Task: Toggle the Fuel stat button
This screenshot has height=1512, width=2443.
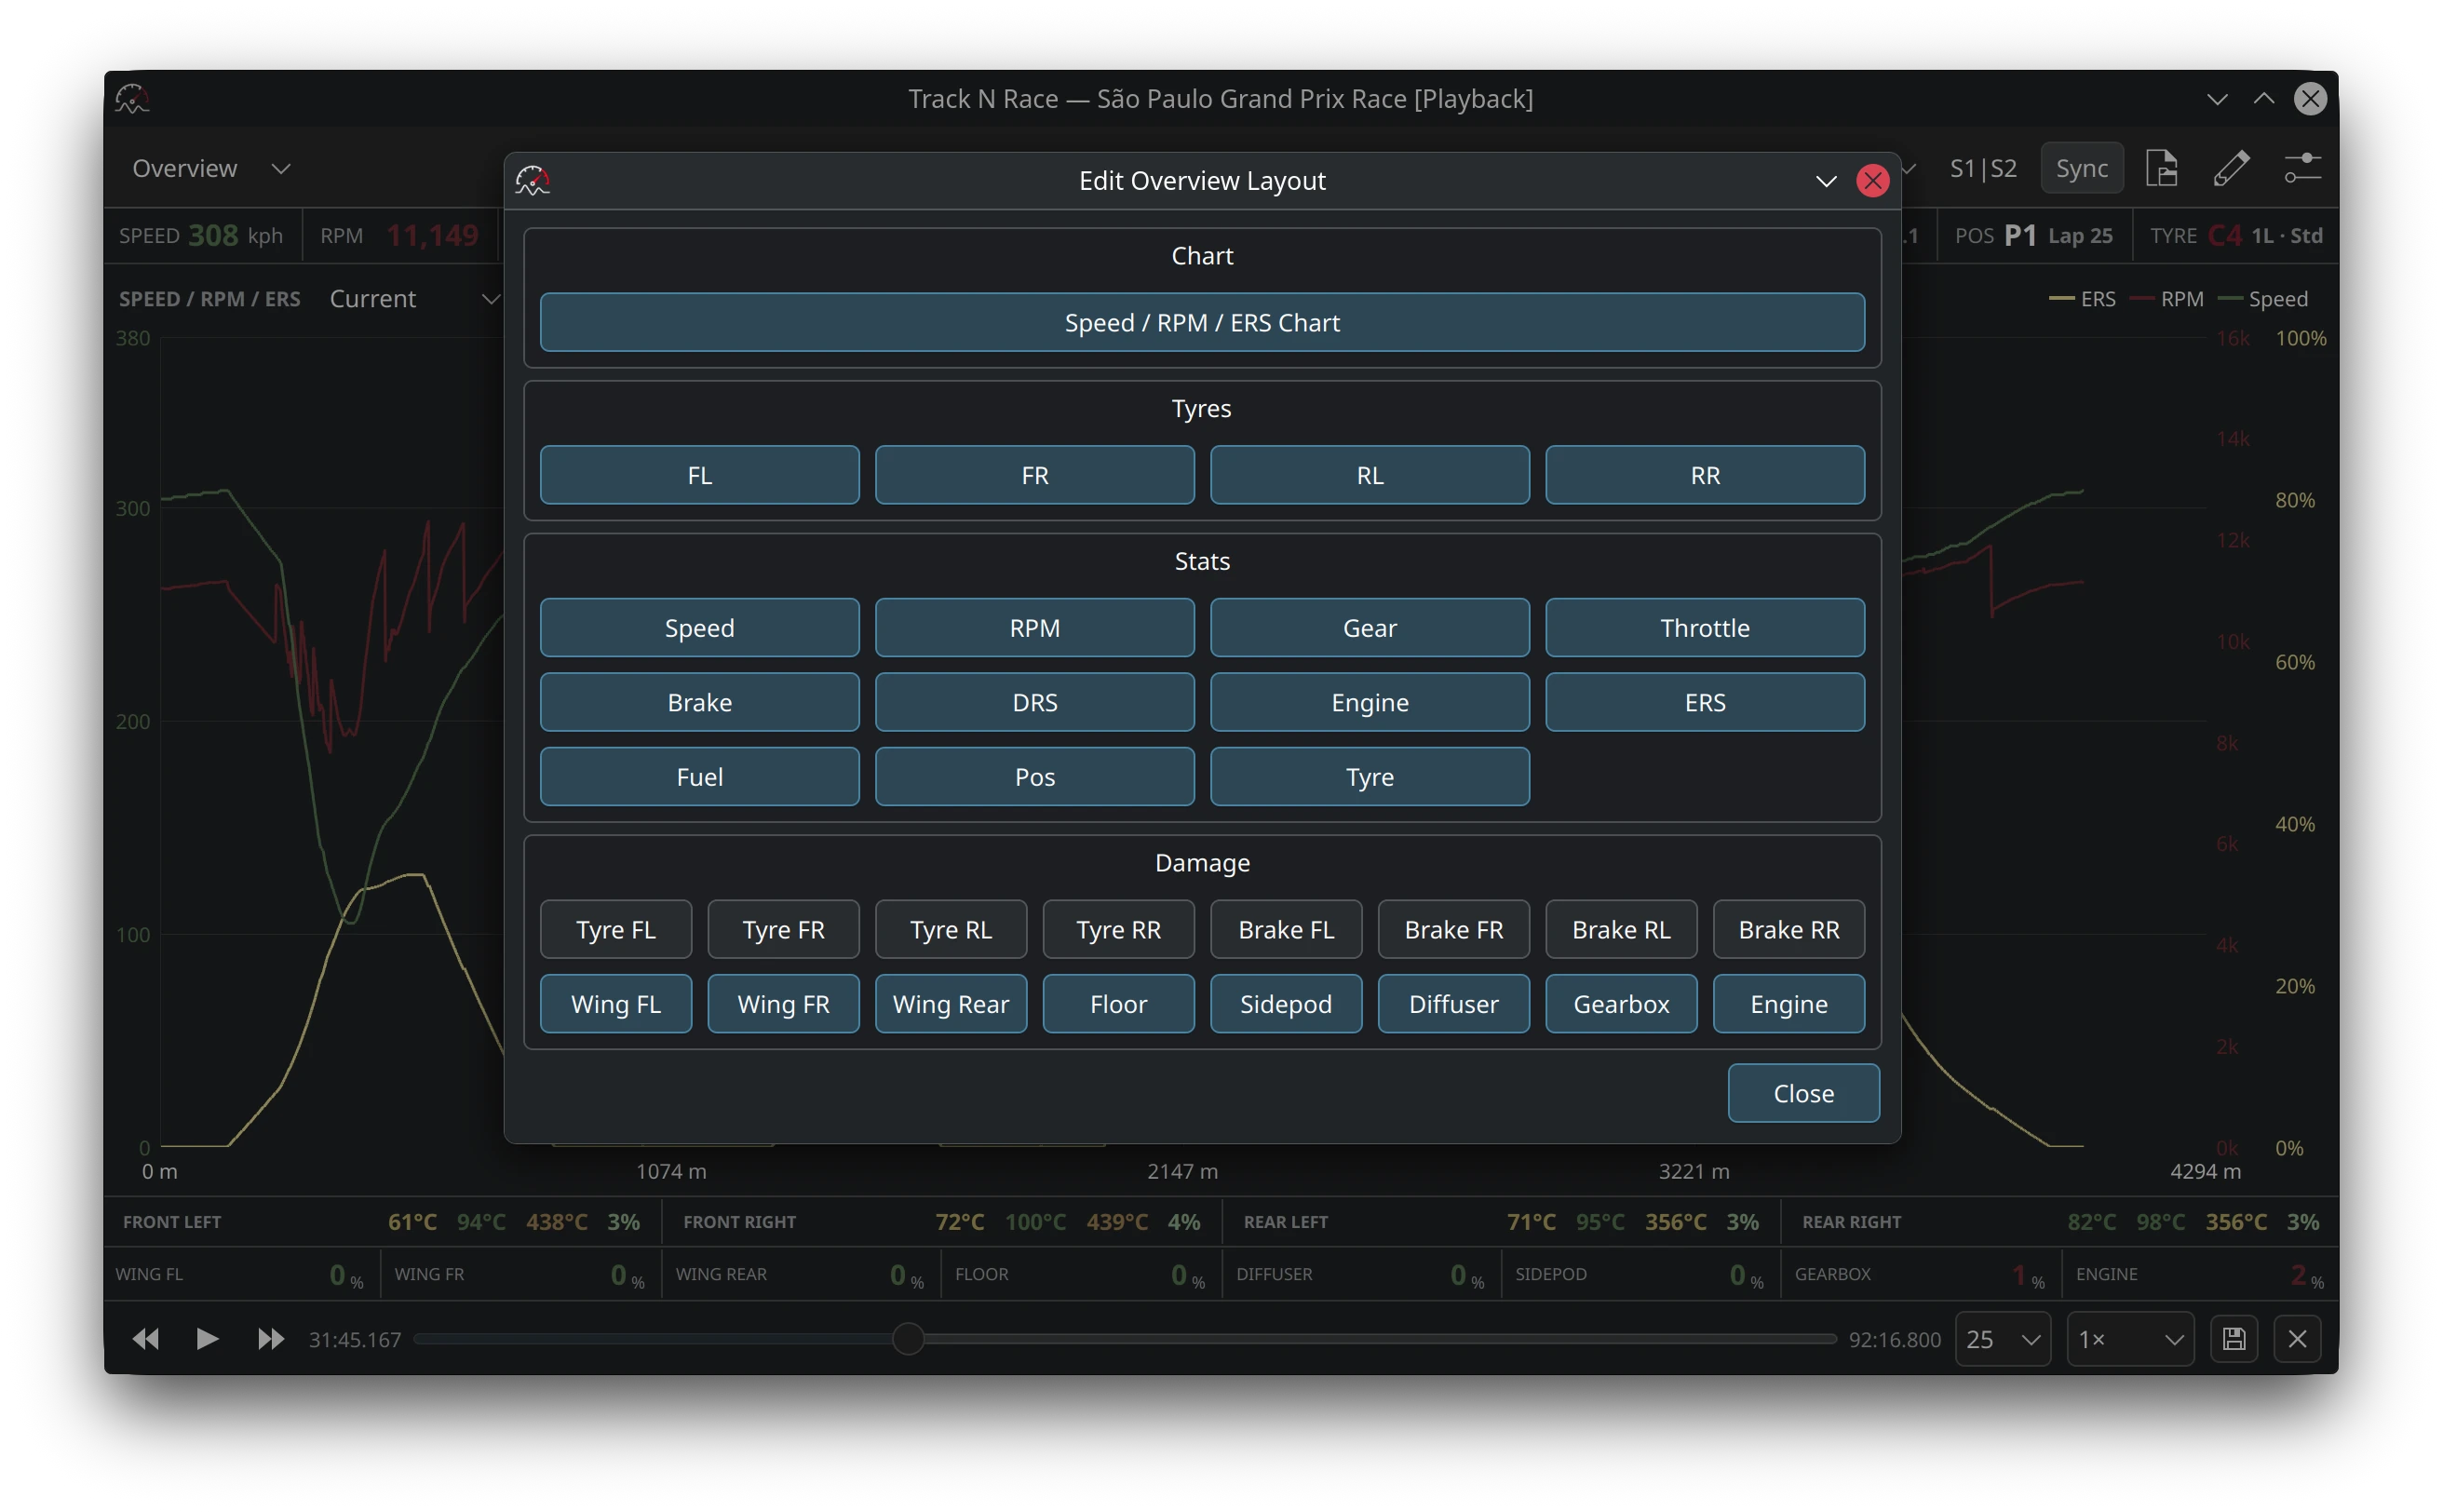Action: 699,776
